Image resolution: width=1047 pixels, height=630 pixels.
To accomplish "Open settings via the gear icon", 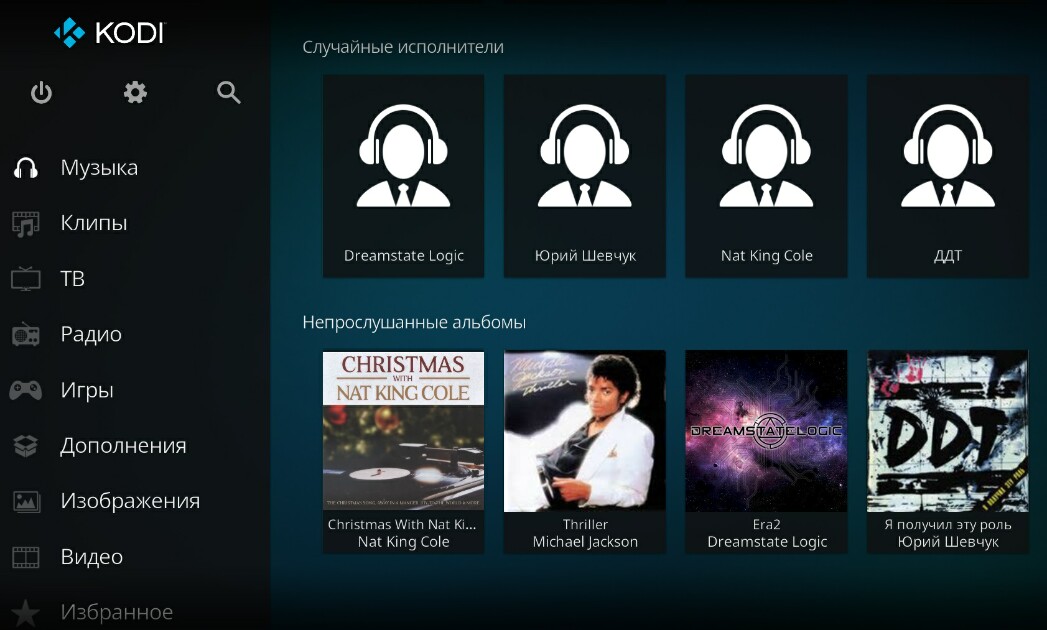I will [x=135, y=92].
